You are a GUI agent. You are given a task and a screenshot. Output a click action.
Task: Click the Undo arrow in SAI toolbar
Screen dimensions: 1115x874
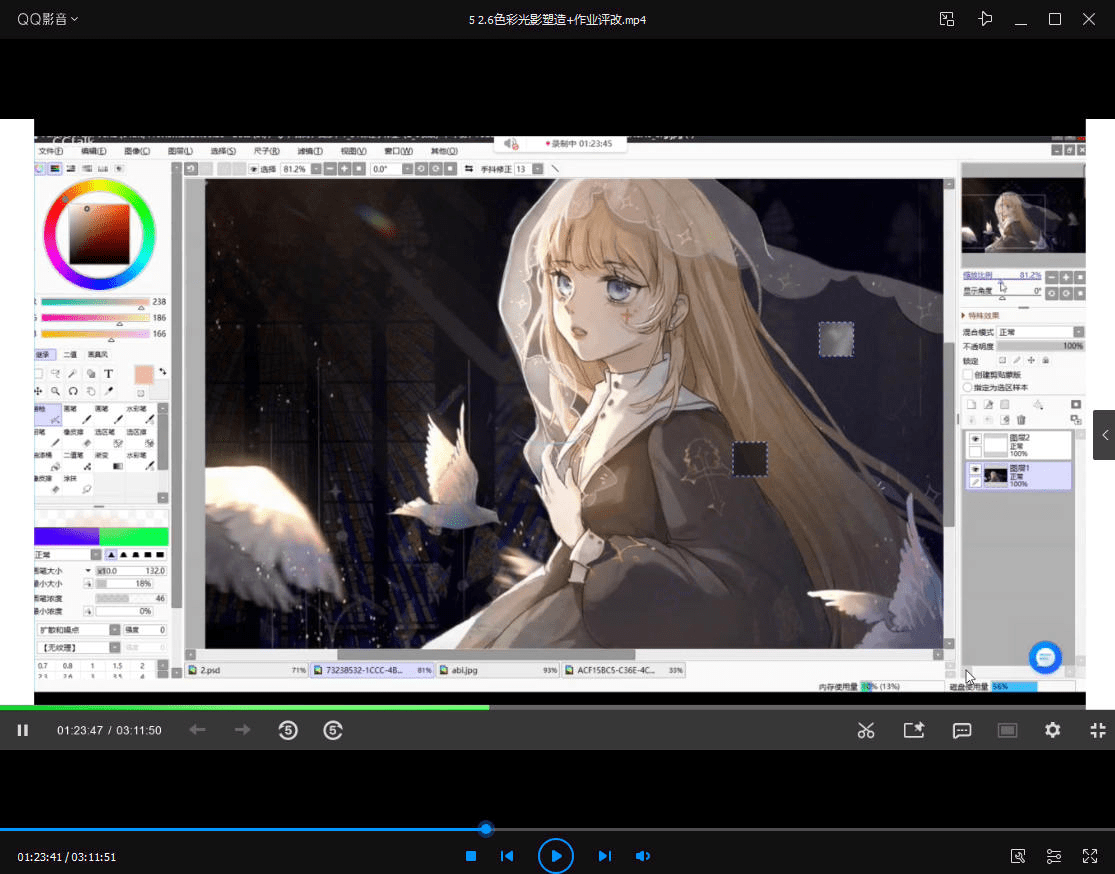tap(191, 169)
